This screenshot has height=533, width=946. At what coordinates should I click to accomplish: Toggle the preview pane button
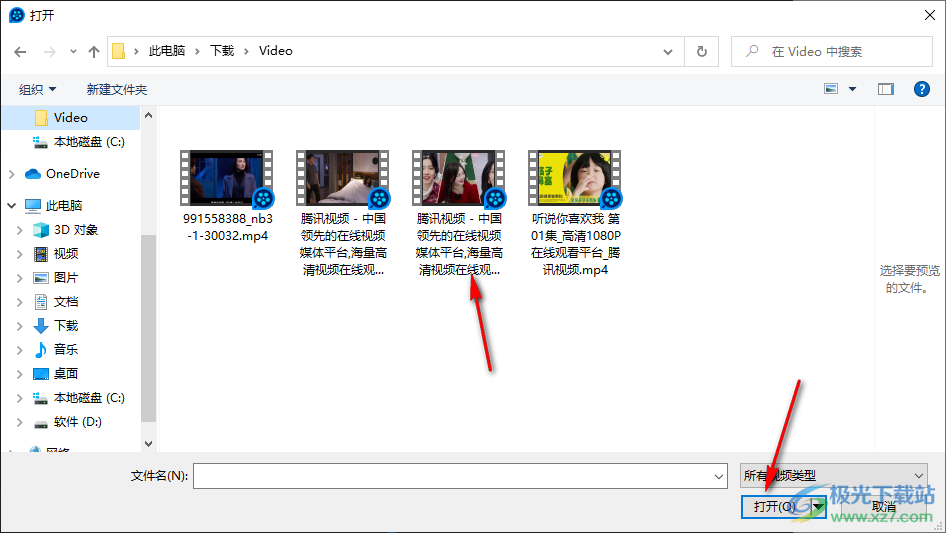886,89
